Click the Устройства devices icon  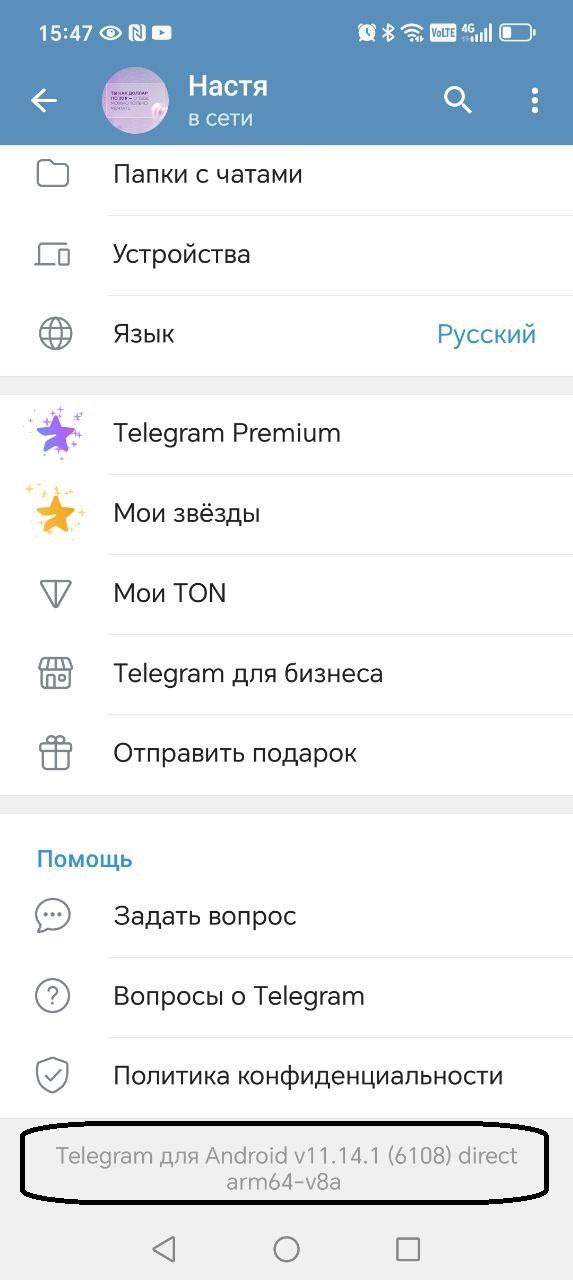[x=53, y=254]
